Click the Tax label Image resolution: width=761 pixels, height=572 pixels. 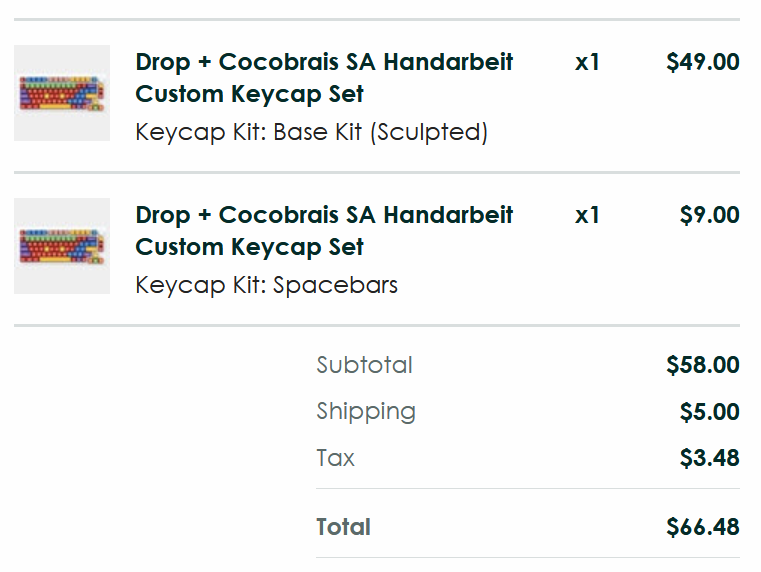click(x=335, y=458)
